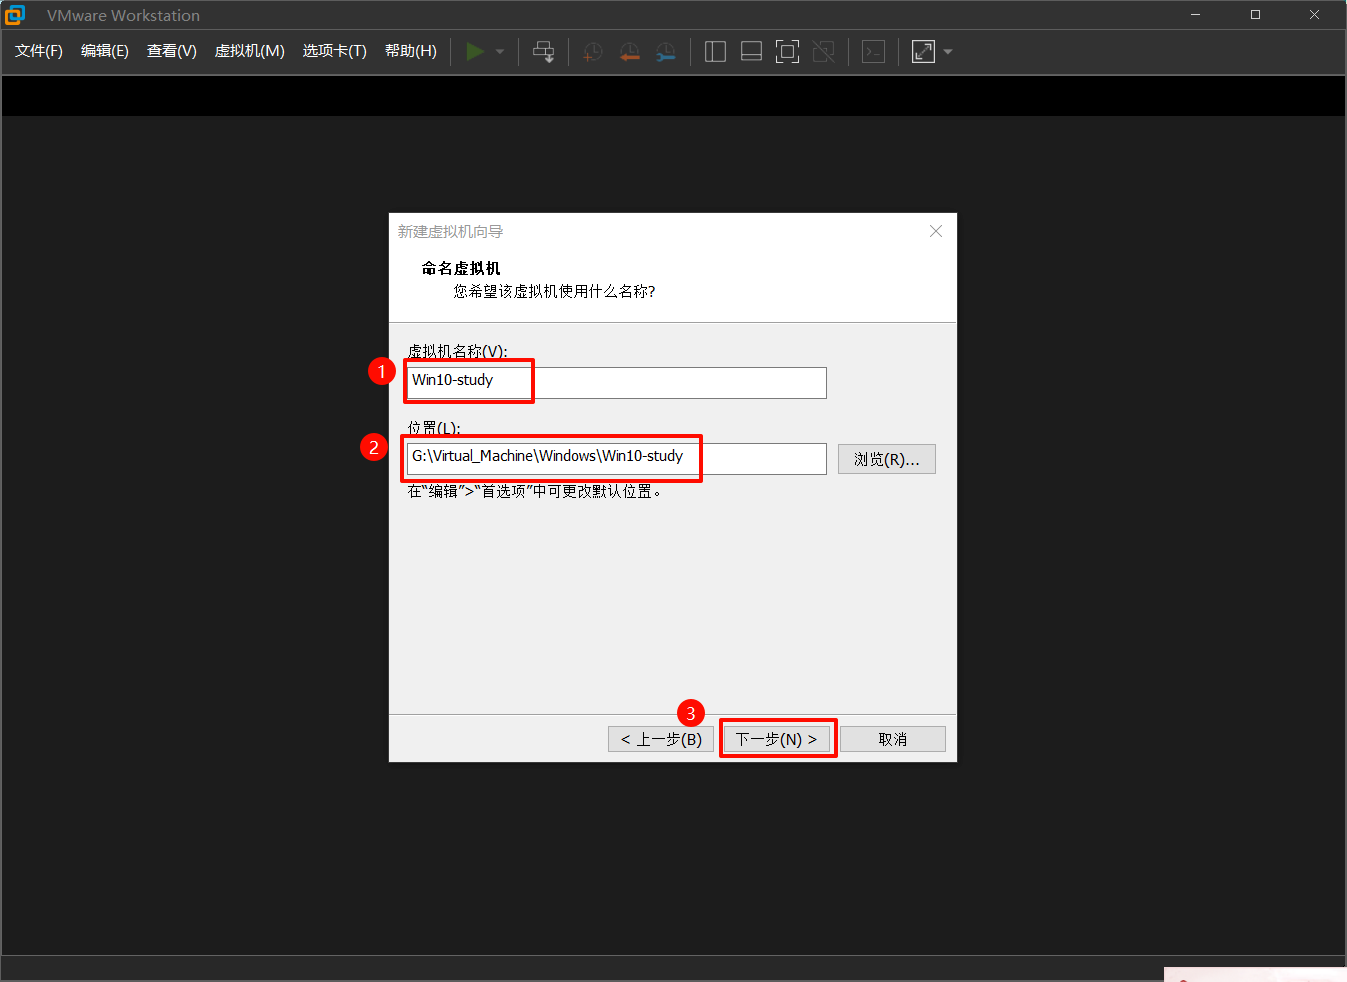
Task: Click the take snapshot clock icon
Action: click(x=593, y=52)
